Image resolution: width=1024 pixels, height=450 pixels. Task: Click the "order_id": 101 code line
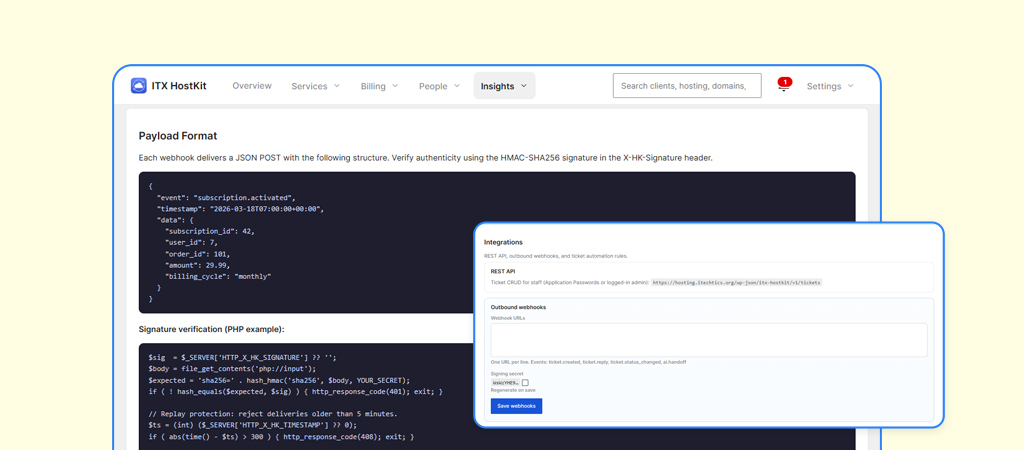click(x=198, y=253)
